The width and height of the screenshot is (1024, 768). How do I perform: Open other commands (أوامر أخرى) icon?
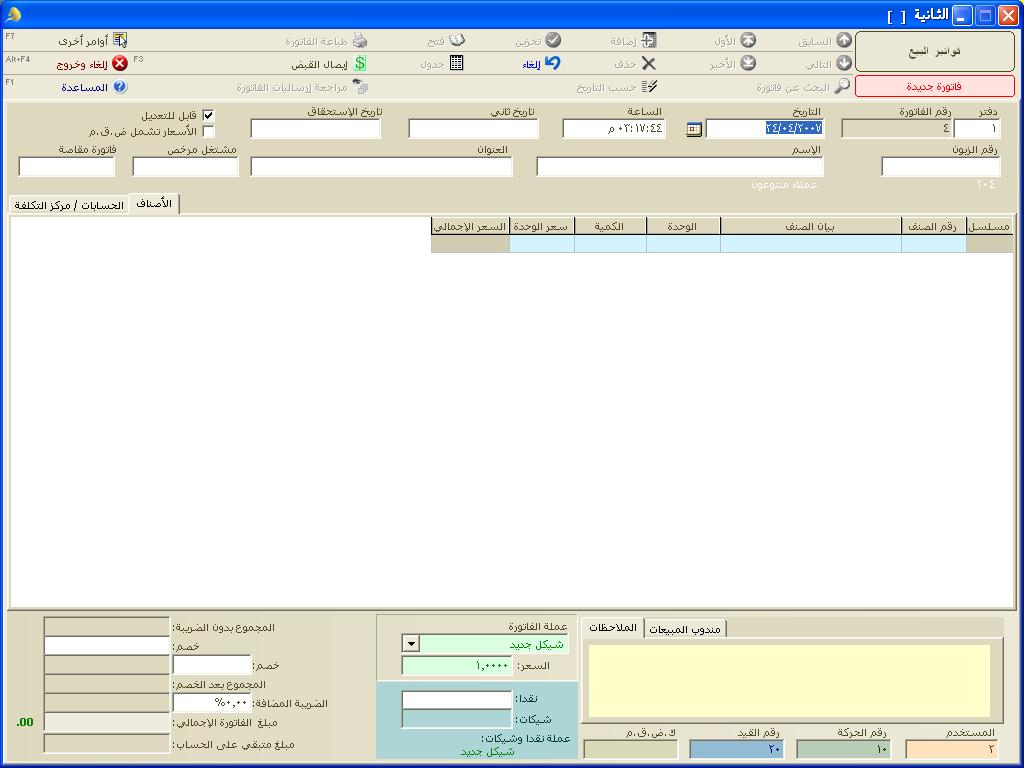coord(120,40)
